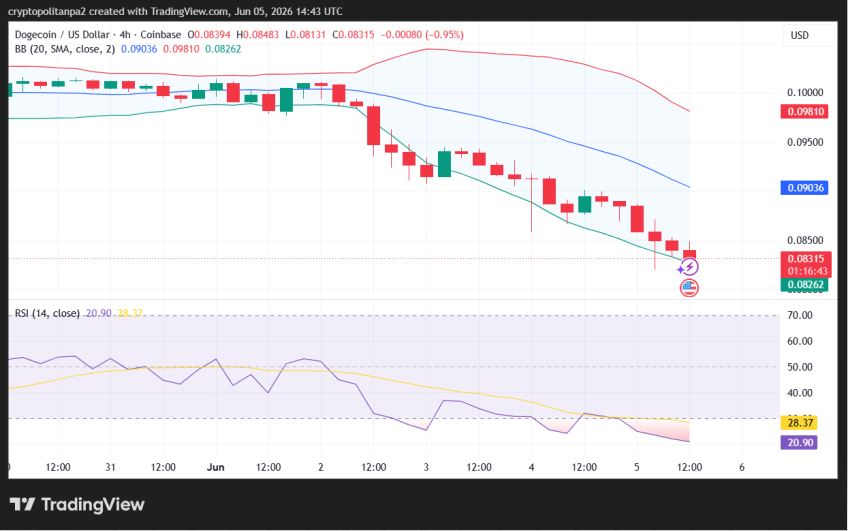
Task: Click the 2 date label on time axis
Action: tap(321, 467)
